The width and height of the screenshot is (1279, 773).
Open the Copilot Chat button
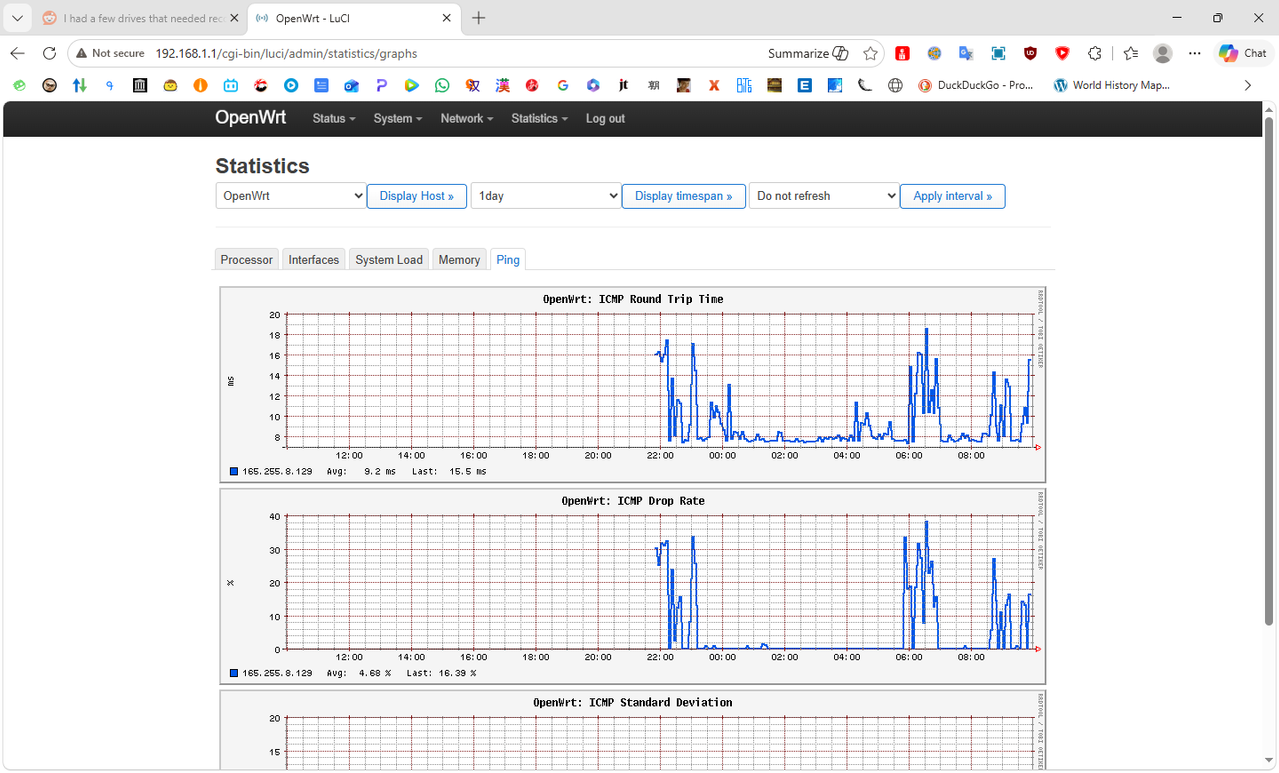[x=1243, y=53]
